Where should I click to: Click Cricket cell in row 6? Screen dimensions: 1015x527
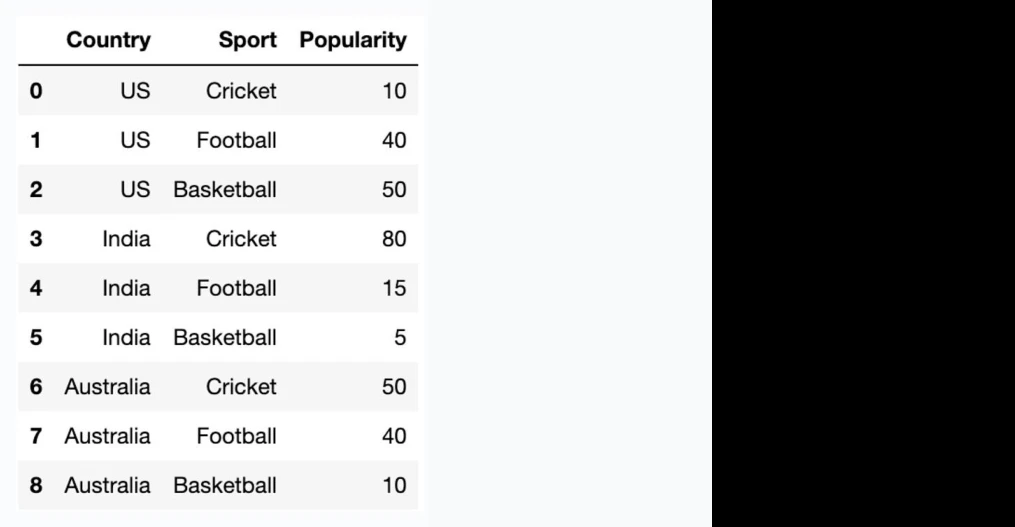point(241,387)
